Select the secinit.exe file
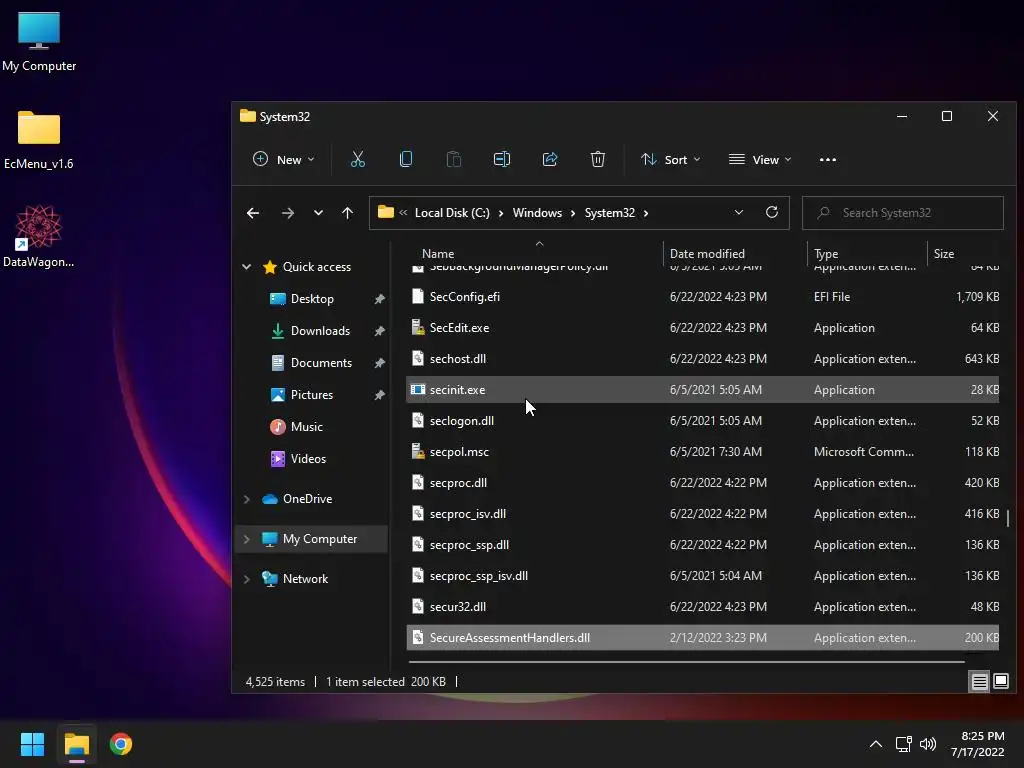Image resolution: width=1024 pixels, height=768 pixels. coord(703,390)
